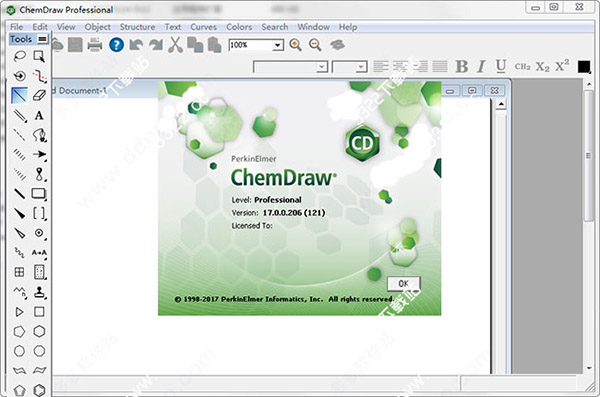Screen dimensions: 600x397
Task: Select the Cyclopropane ring tool
Action: [x=19, y=312]
